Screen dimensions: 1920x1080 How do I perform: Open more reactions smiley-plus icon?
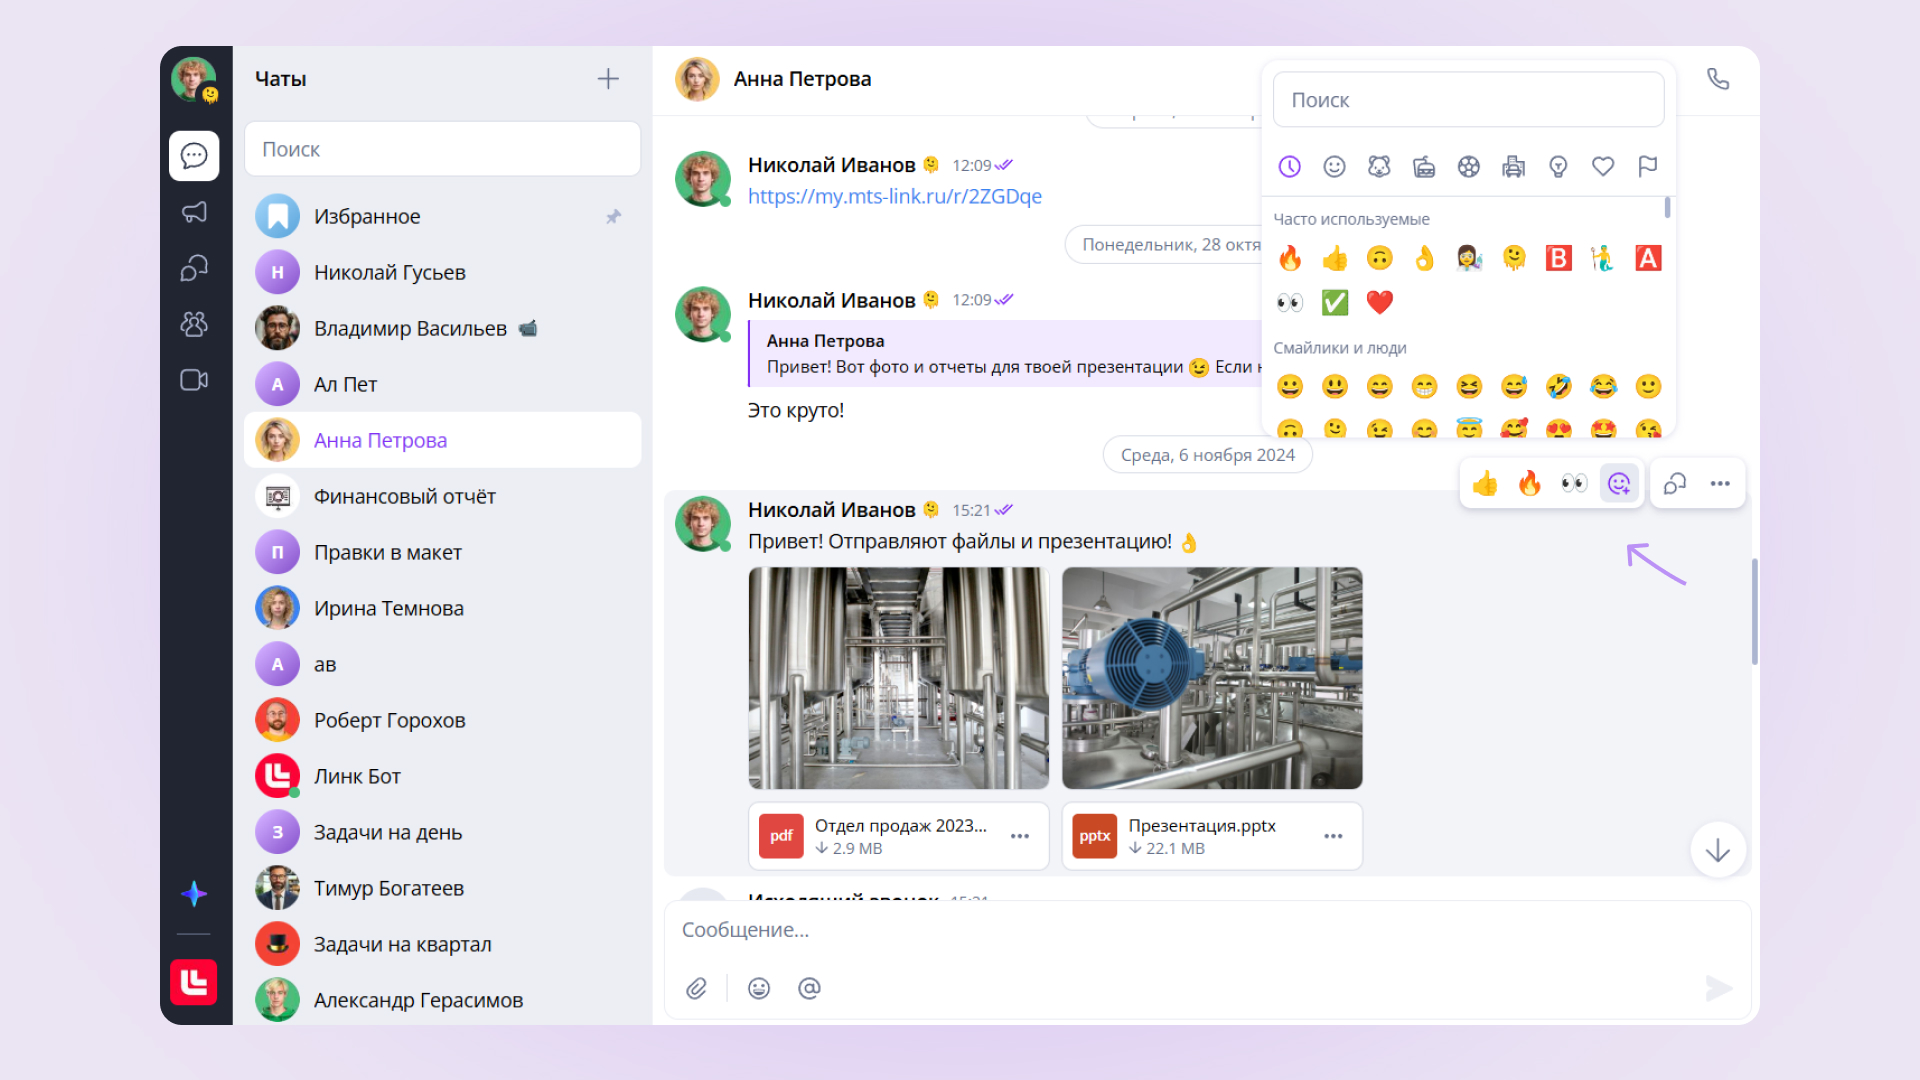coord(1619,484)
